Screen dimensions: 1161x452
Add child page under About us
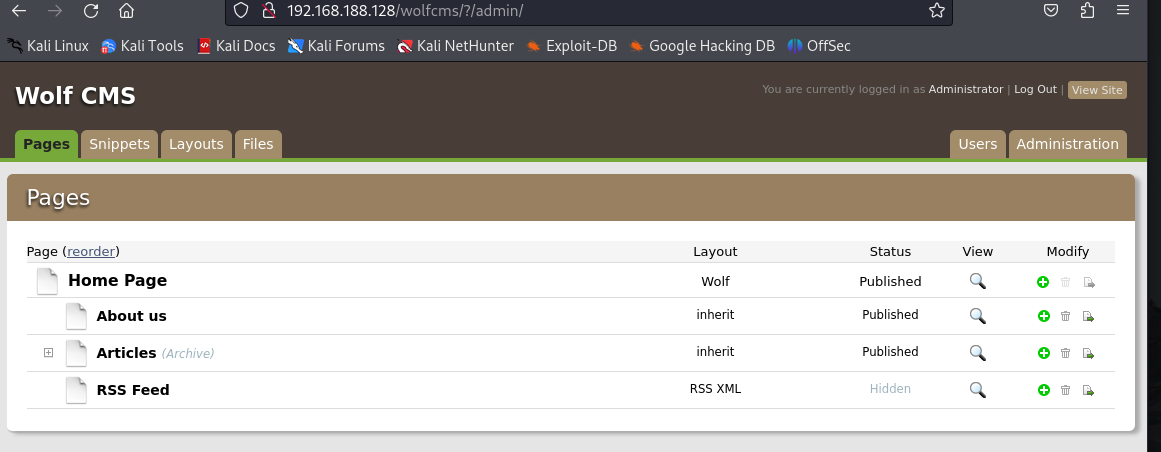(1044, 316)
